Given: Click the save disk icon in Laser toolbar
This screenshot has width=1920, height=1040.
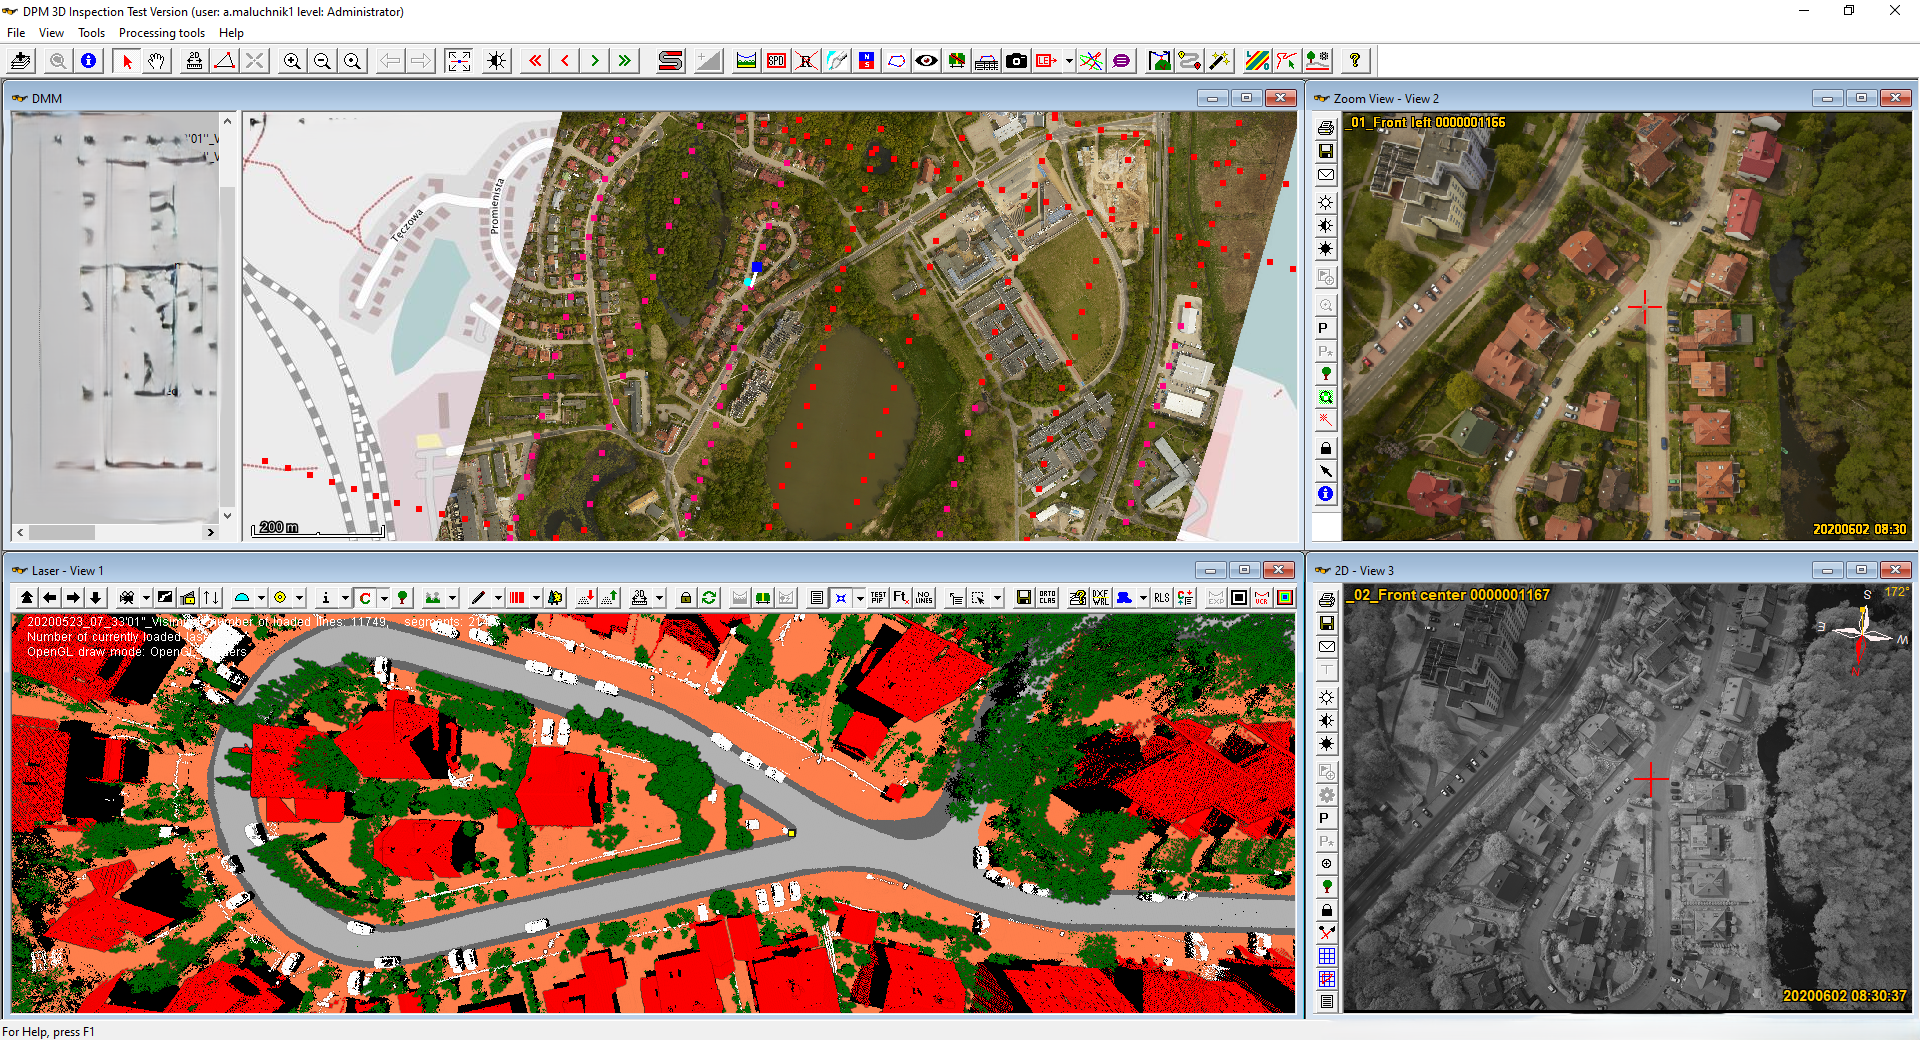Looking at the screenshot, I should [x=1024, y=598].
